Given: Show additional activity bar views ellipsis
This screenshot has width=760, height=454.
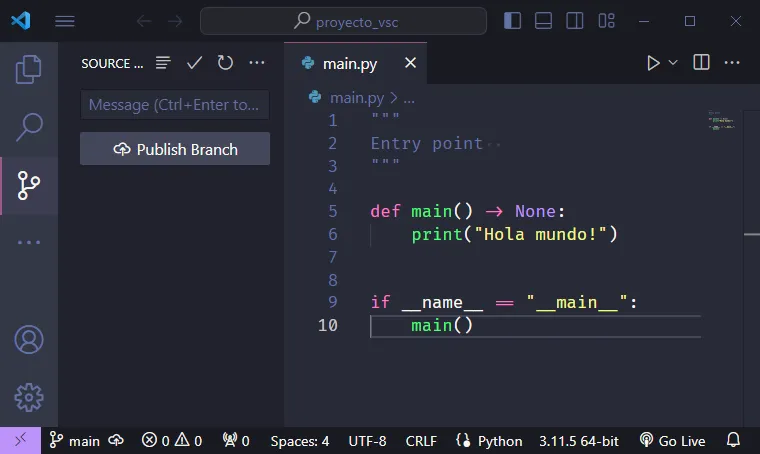Looking at the screenshot, I should pyautogui.click(x=29, y=242).
